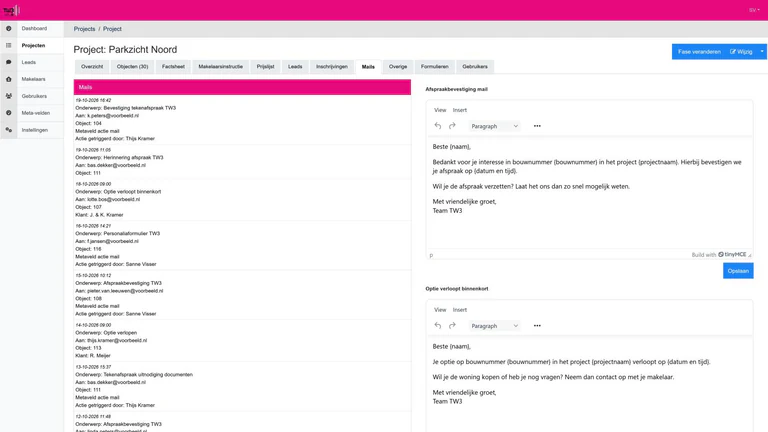
Task: Open View menu in Afspraakbevestiging editor
Action: click(440, 110)
